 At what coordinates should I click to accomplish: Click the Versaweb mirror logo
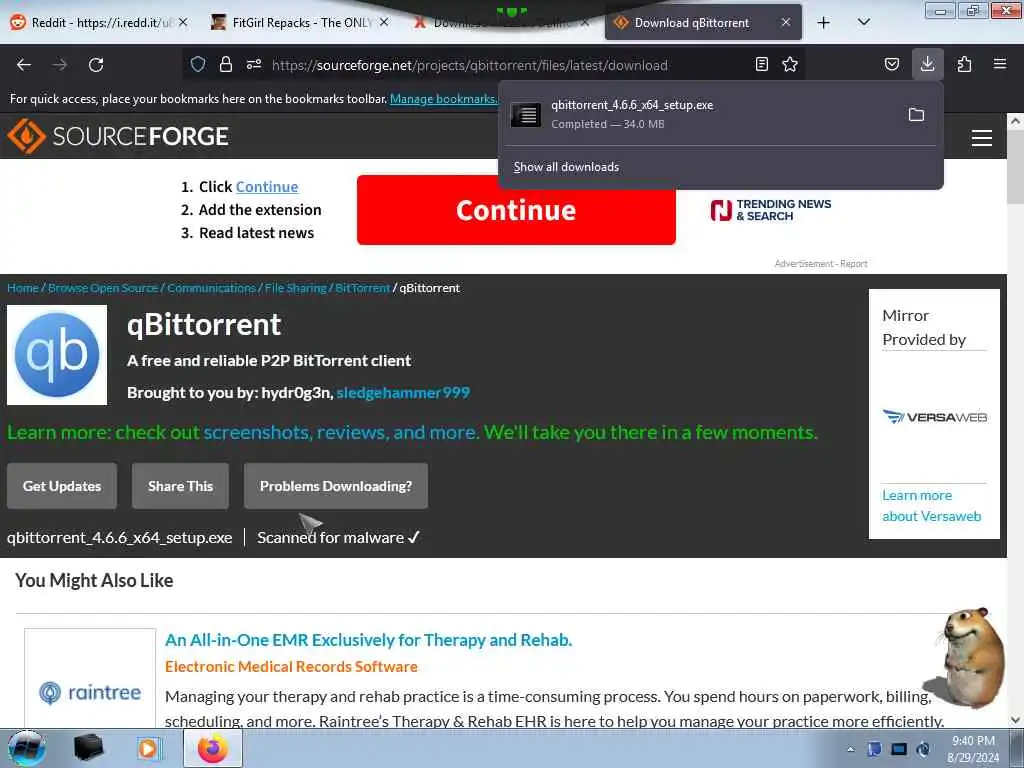[x=935, y=417]
